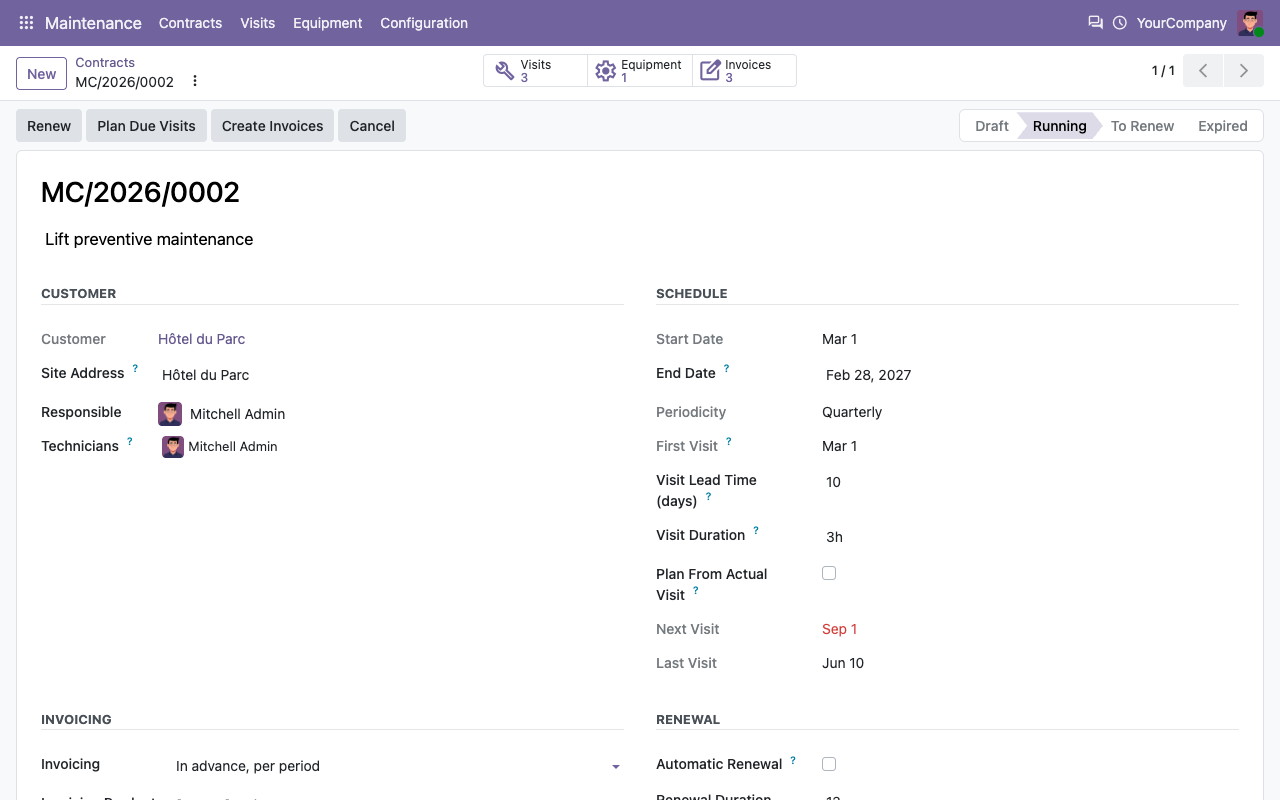1280x800 pixels.
Task: Set status to Expired
Action: 1222,126
